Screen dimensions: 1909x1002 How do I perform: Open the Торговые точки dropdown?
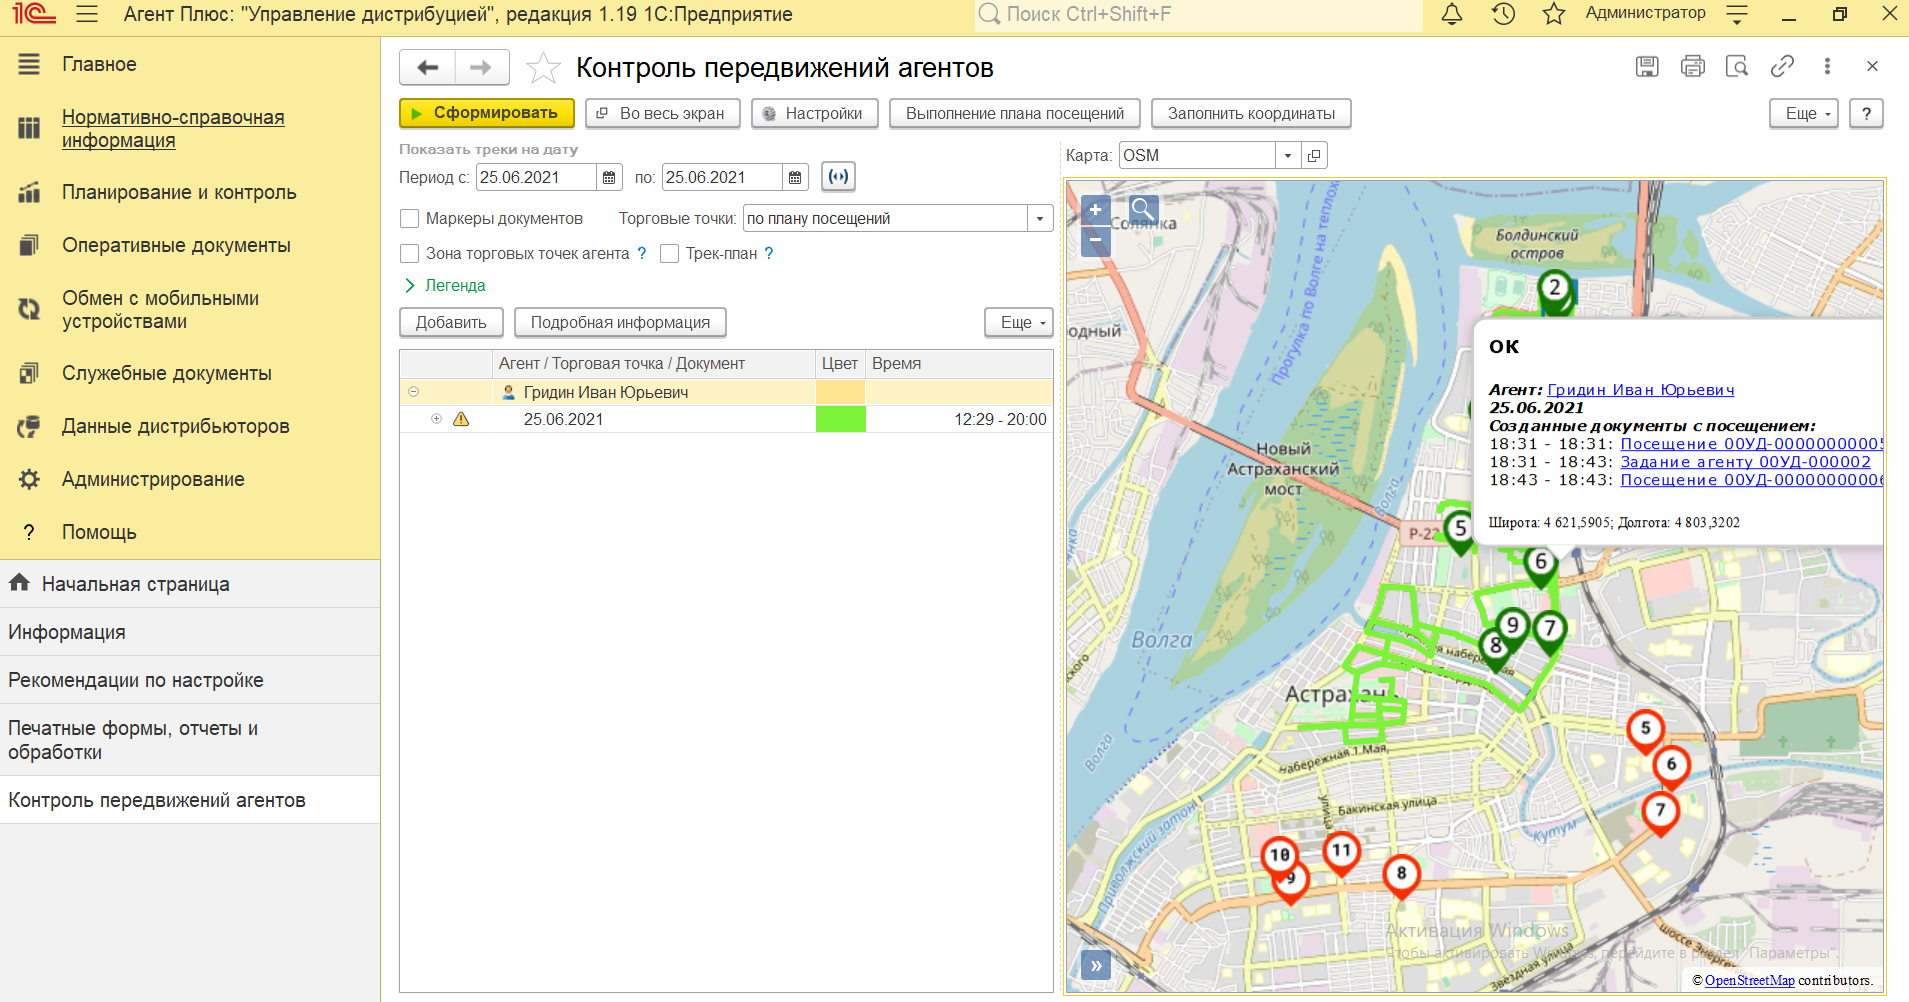[x=1040, y=219]
